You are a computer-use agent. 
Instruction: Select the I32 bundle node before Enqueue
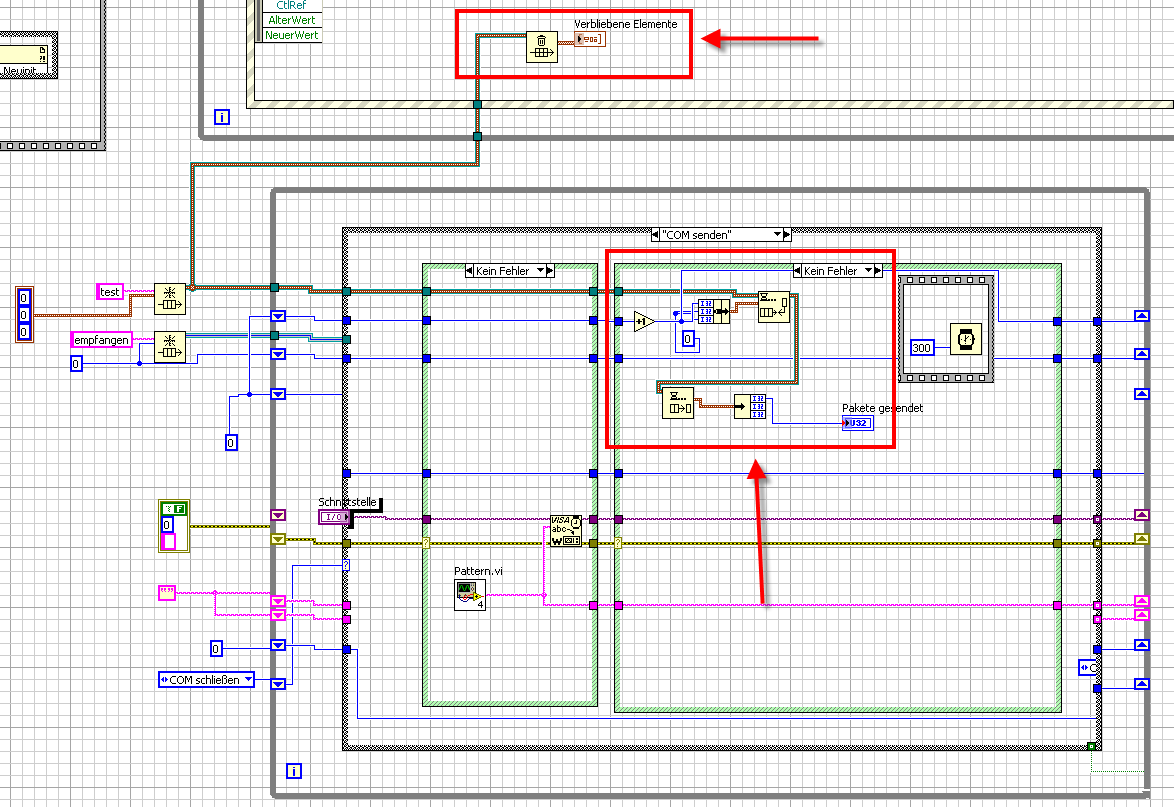(714, 311)
